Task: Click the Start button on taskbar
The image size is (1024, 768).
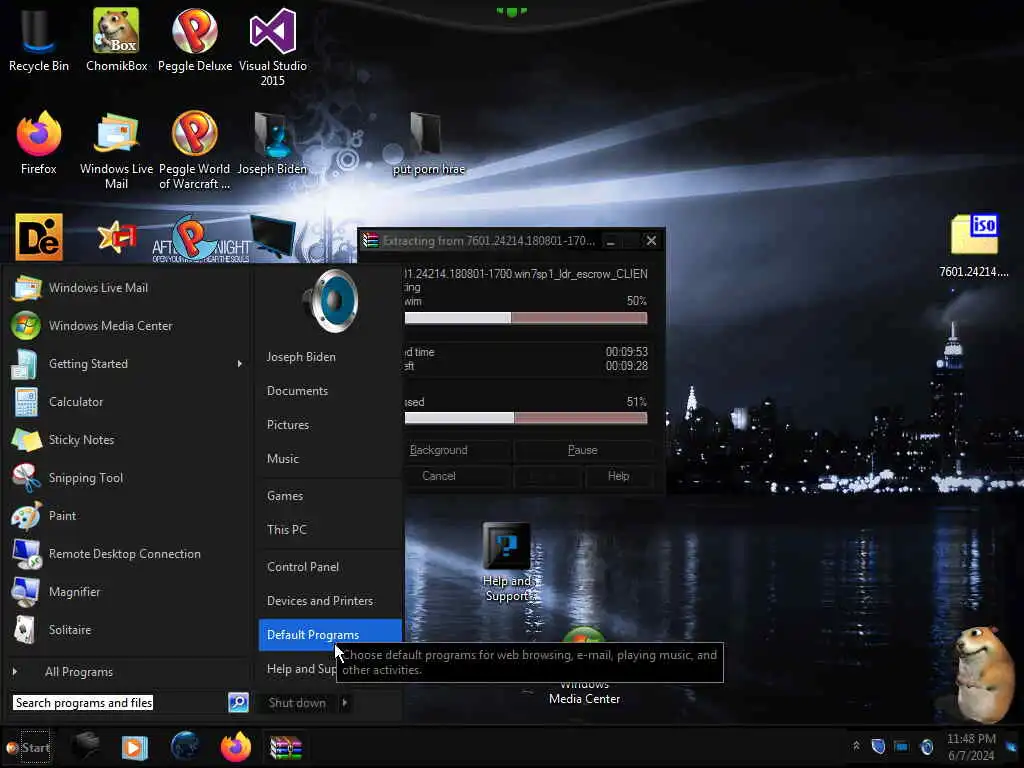Action: pos(27,748)
